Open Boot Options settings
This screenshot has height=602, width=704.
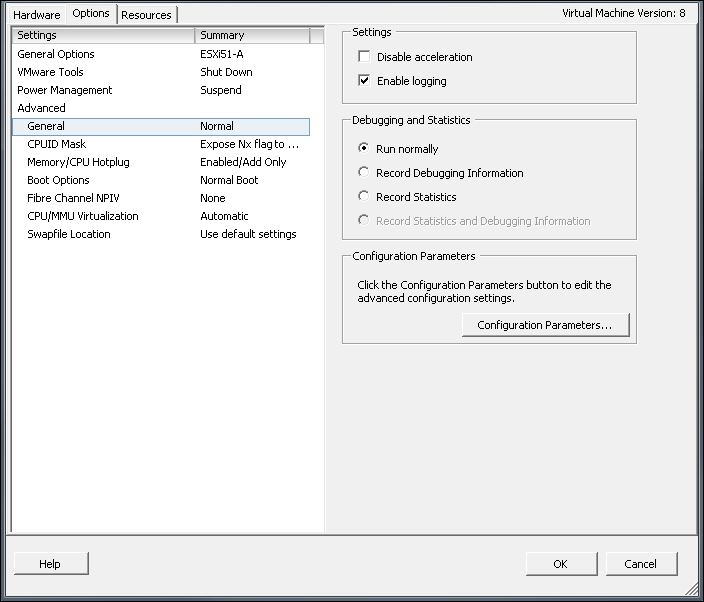pos(161,180)
